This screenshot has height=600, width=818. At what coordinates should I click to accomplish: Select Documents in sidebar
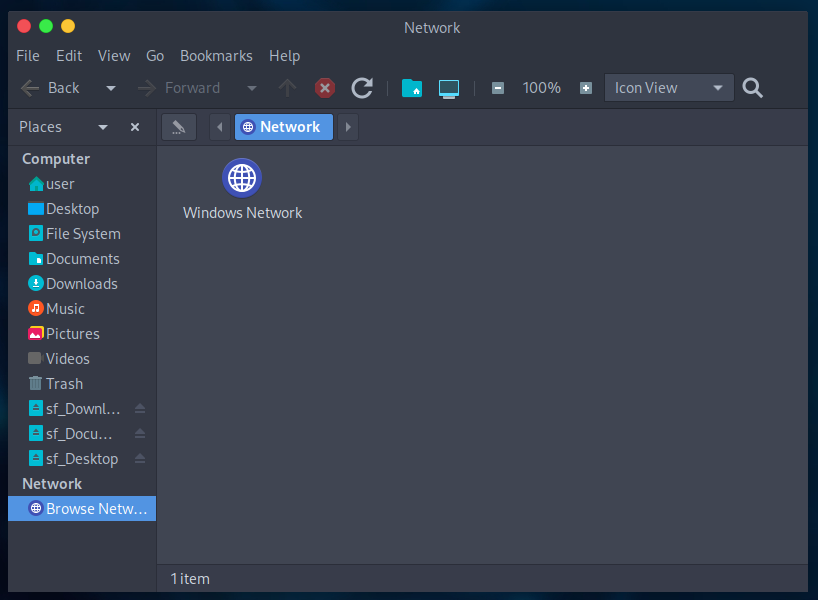click(82, 259)
